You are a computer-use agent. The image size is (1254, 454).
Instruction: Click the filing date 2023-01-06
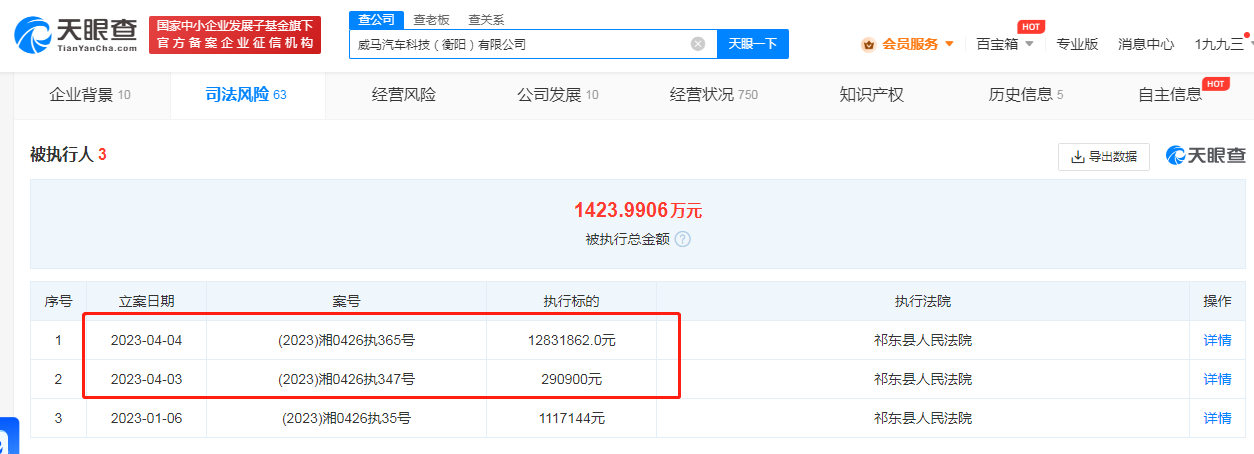147,418
